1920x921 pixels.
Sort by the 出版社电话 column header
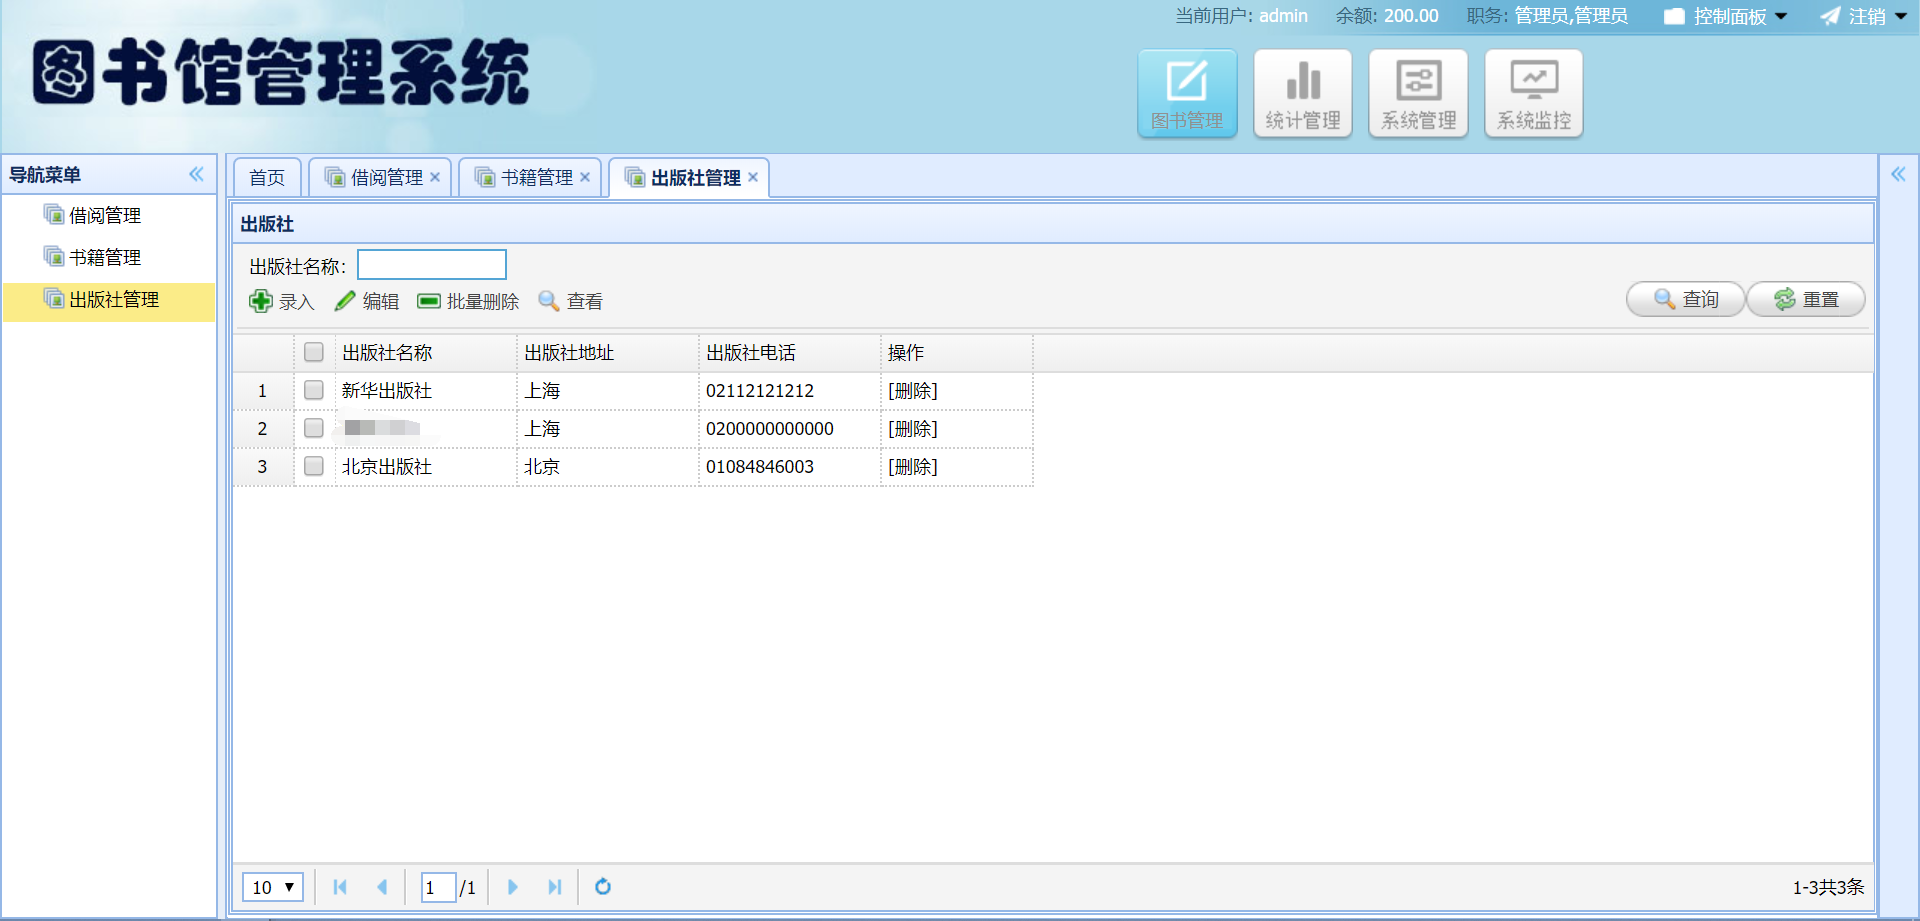[790, 352]
